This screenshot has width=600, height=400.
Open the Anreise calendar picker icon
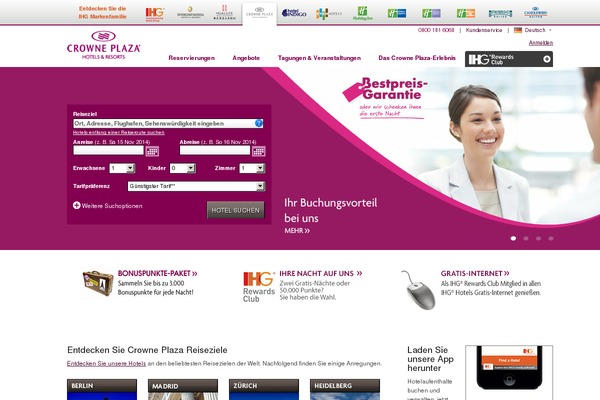coord(152,151)
